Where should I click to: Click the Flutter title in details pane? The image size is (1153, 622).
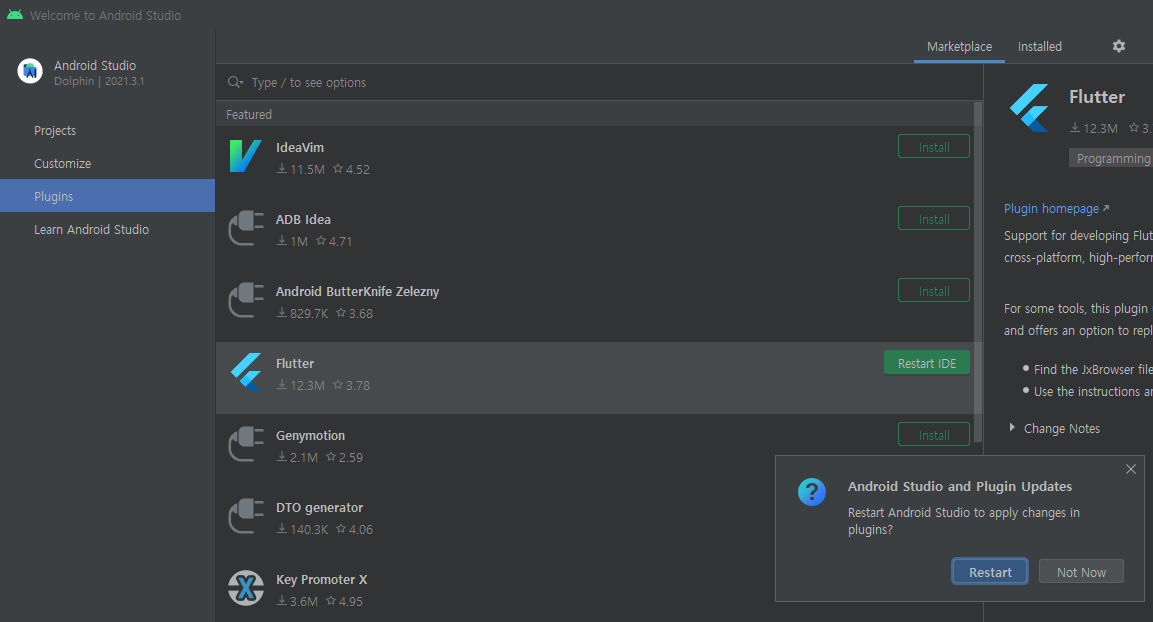pyautogui.click(x=1096, y=97)
